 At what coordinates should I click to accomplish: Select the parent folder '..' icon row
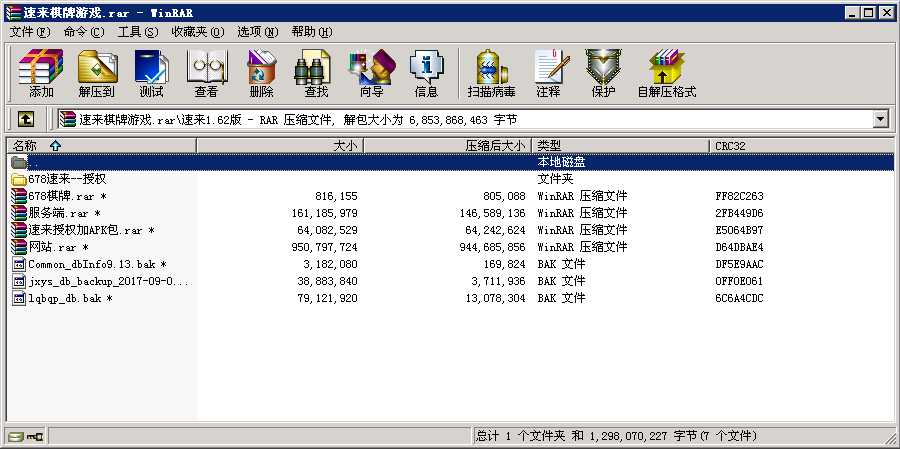449,162
